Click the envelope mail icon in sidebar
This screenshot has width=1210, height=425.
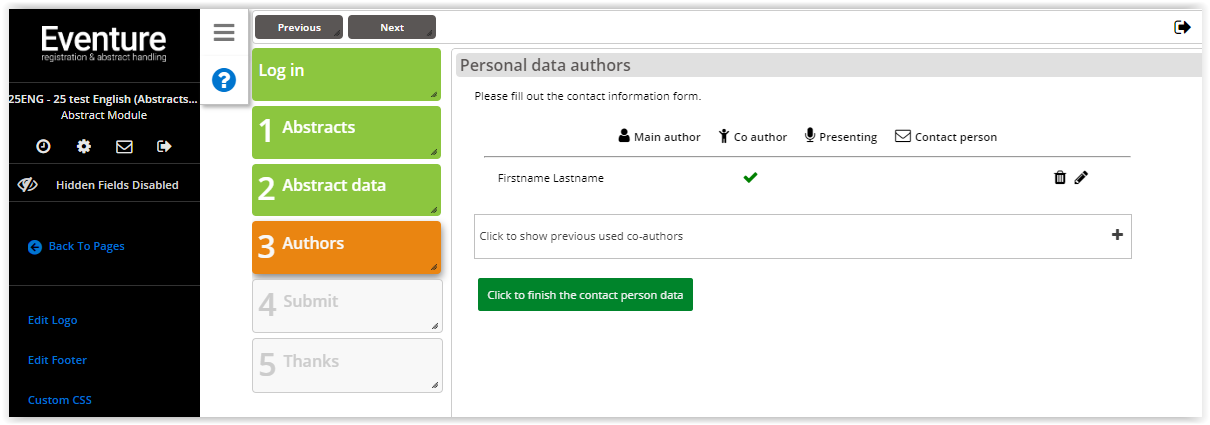124,146
